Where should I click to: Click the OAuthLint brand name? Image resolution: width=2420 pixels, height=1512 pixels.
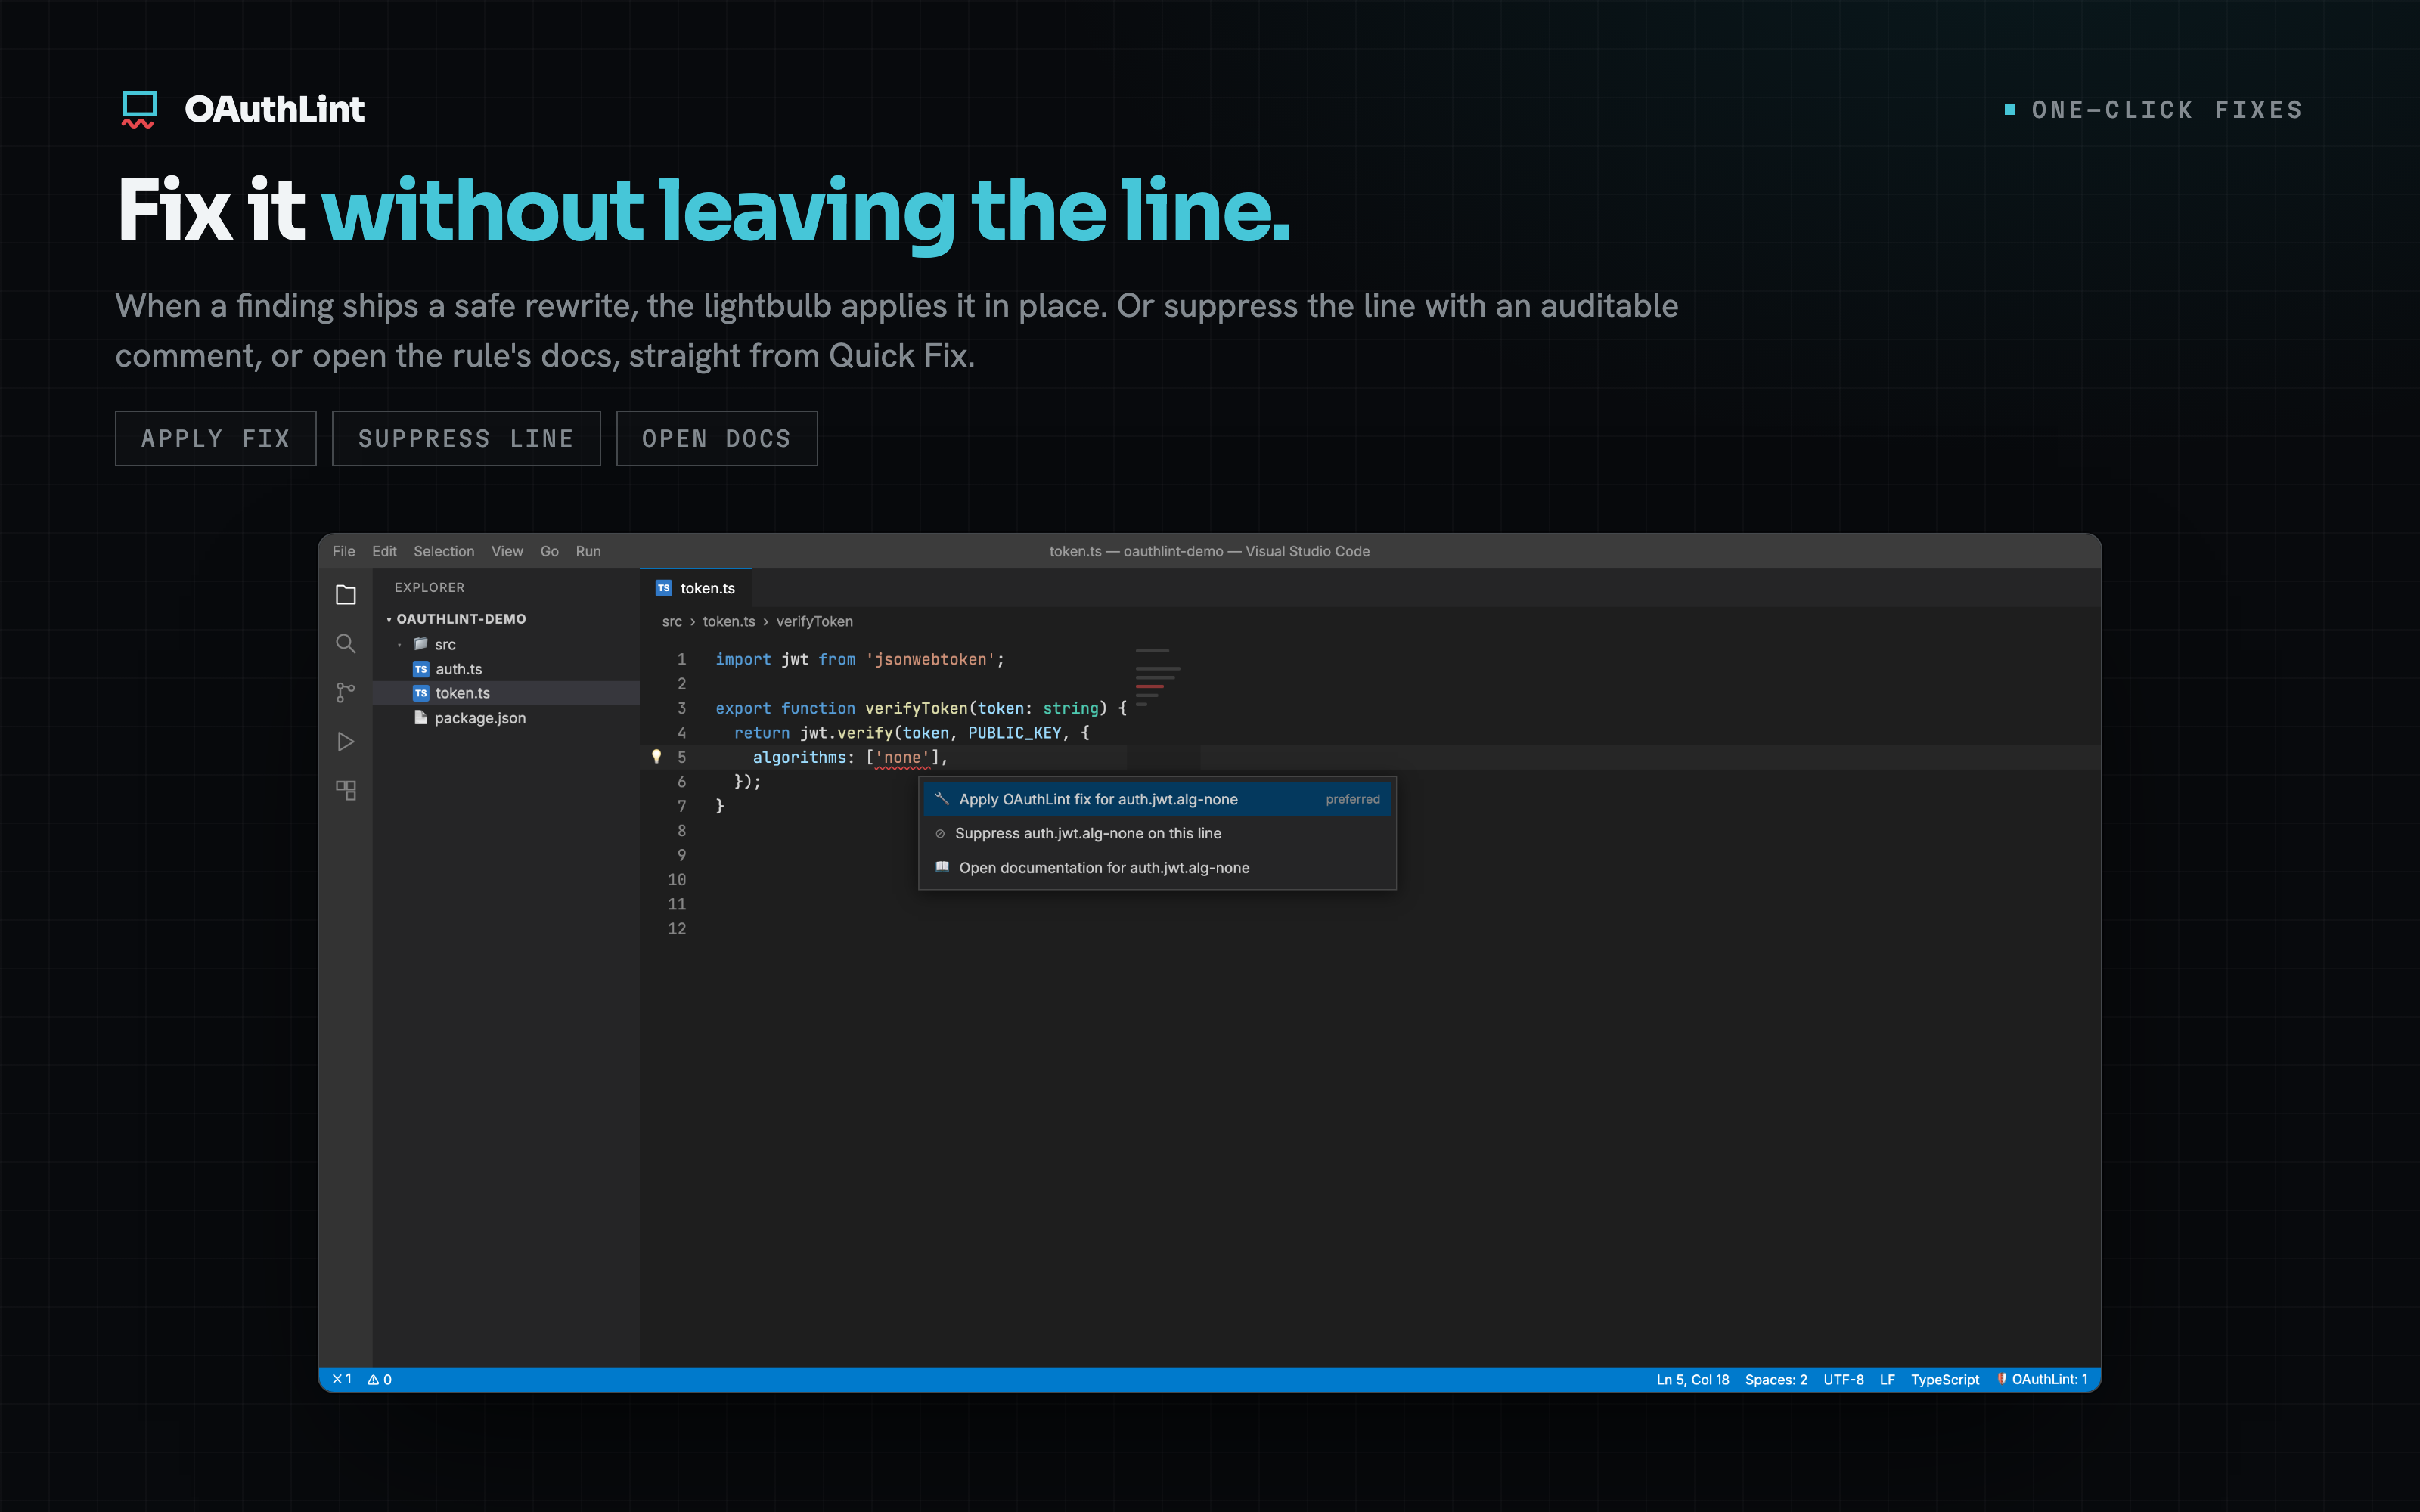tap(274, 109)
